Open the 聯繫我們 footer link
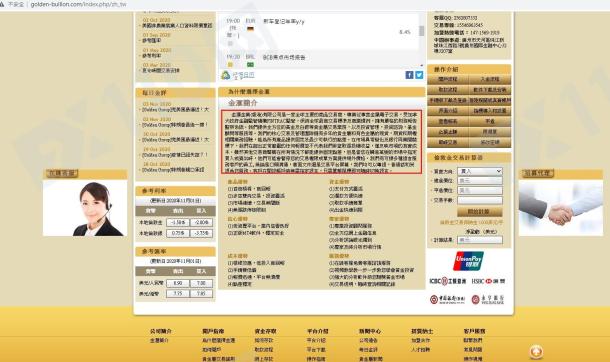610x362 pixels. pos(473,340)
